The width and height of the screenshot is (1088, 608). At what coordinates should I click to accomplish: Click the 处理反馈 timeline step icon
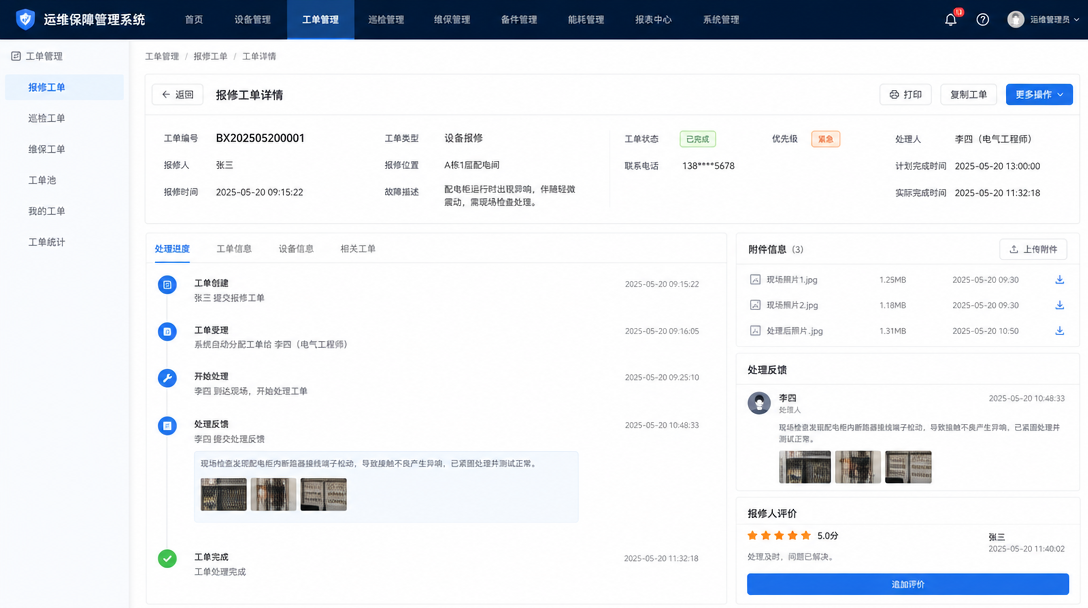pos(167,425)
